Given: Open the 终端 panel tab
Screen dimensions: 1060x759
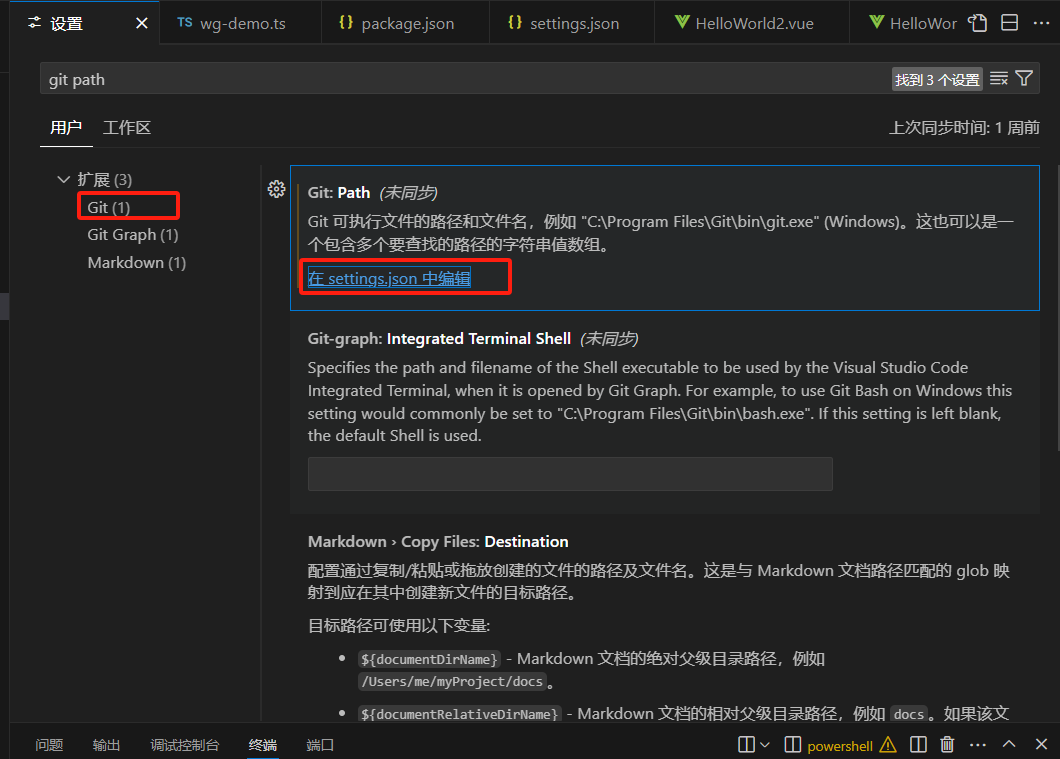Looking at the screenshot, I should pyautogui.click(x=262, y=745).
